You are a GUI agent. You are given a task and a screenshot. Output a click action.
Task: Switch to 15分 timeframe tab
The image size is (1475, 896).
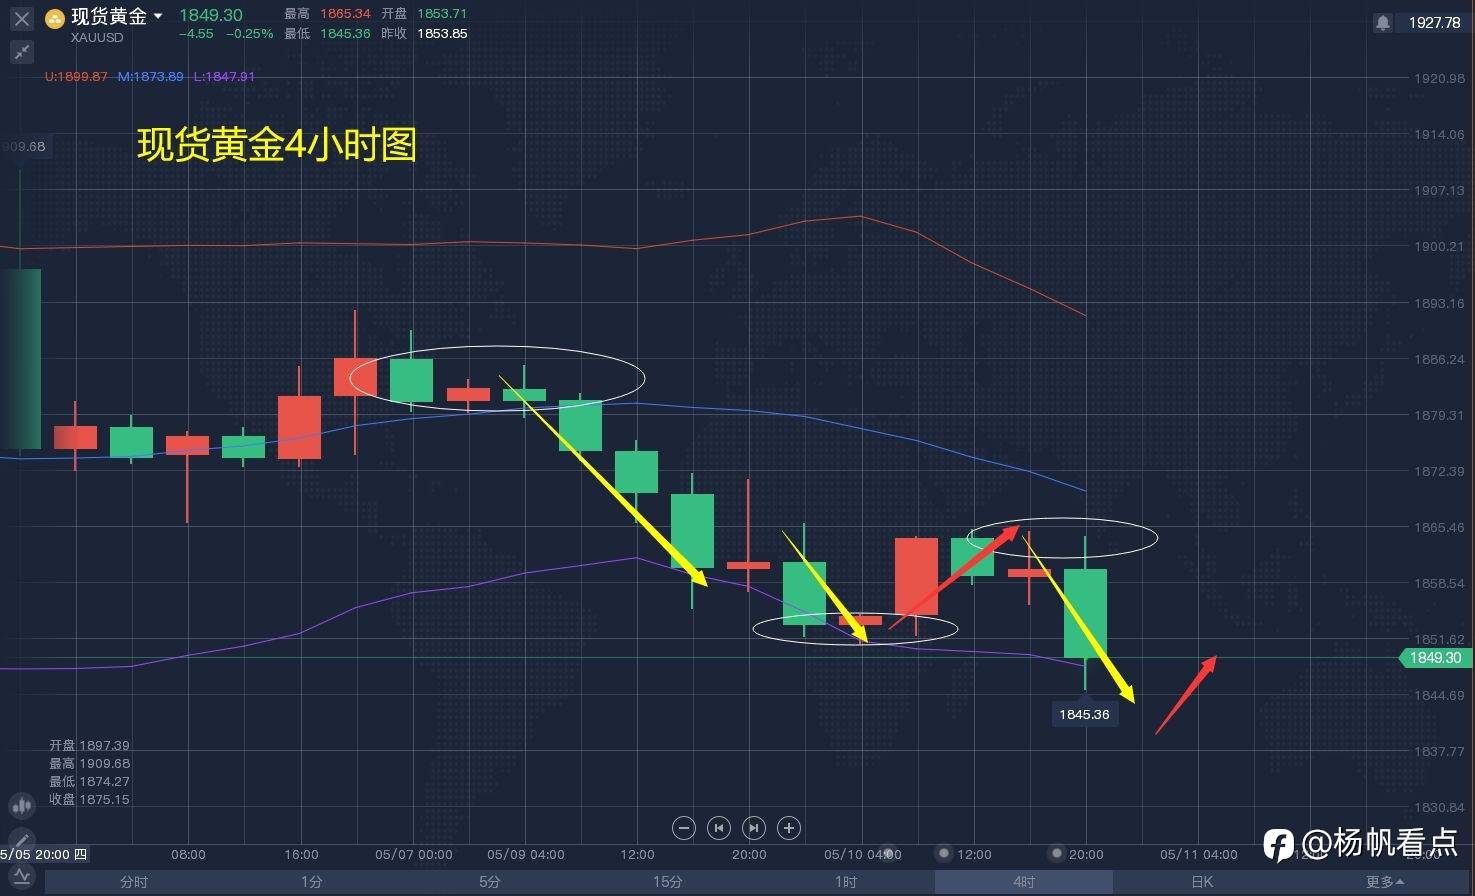click(x=668, y=882)
